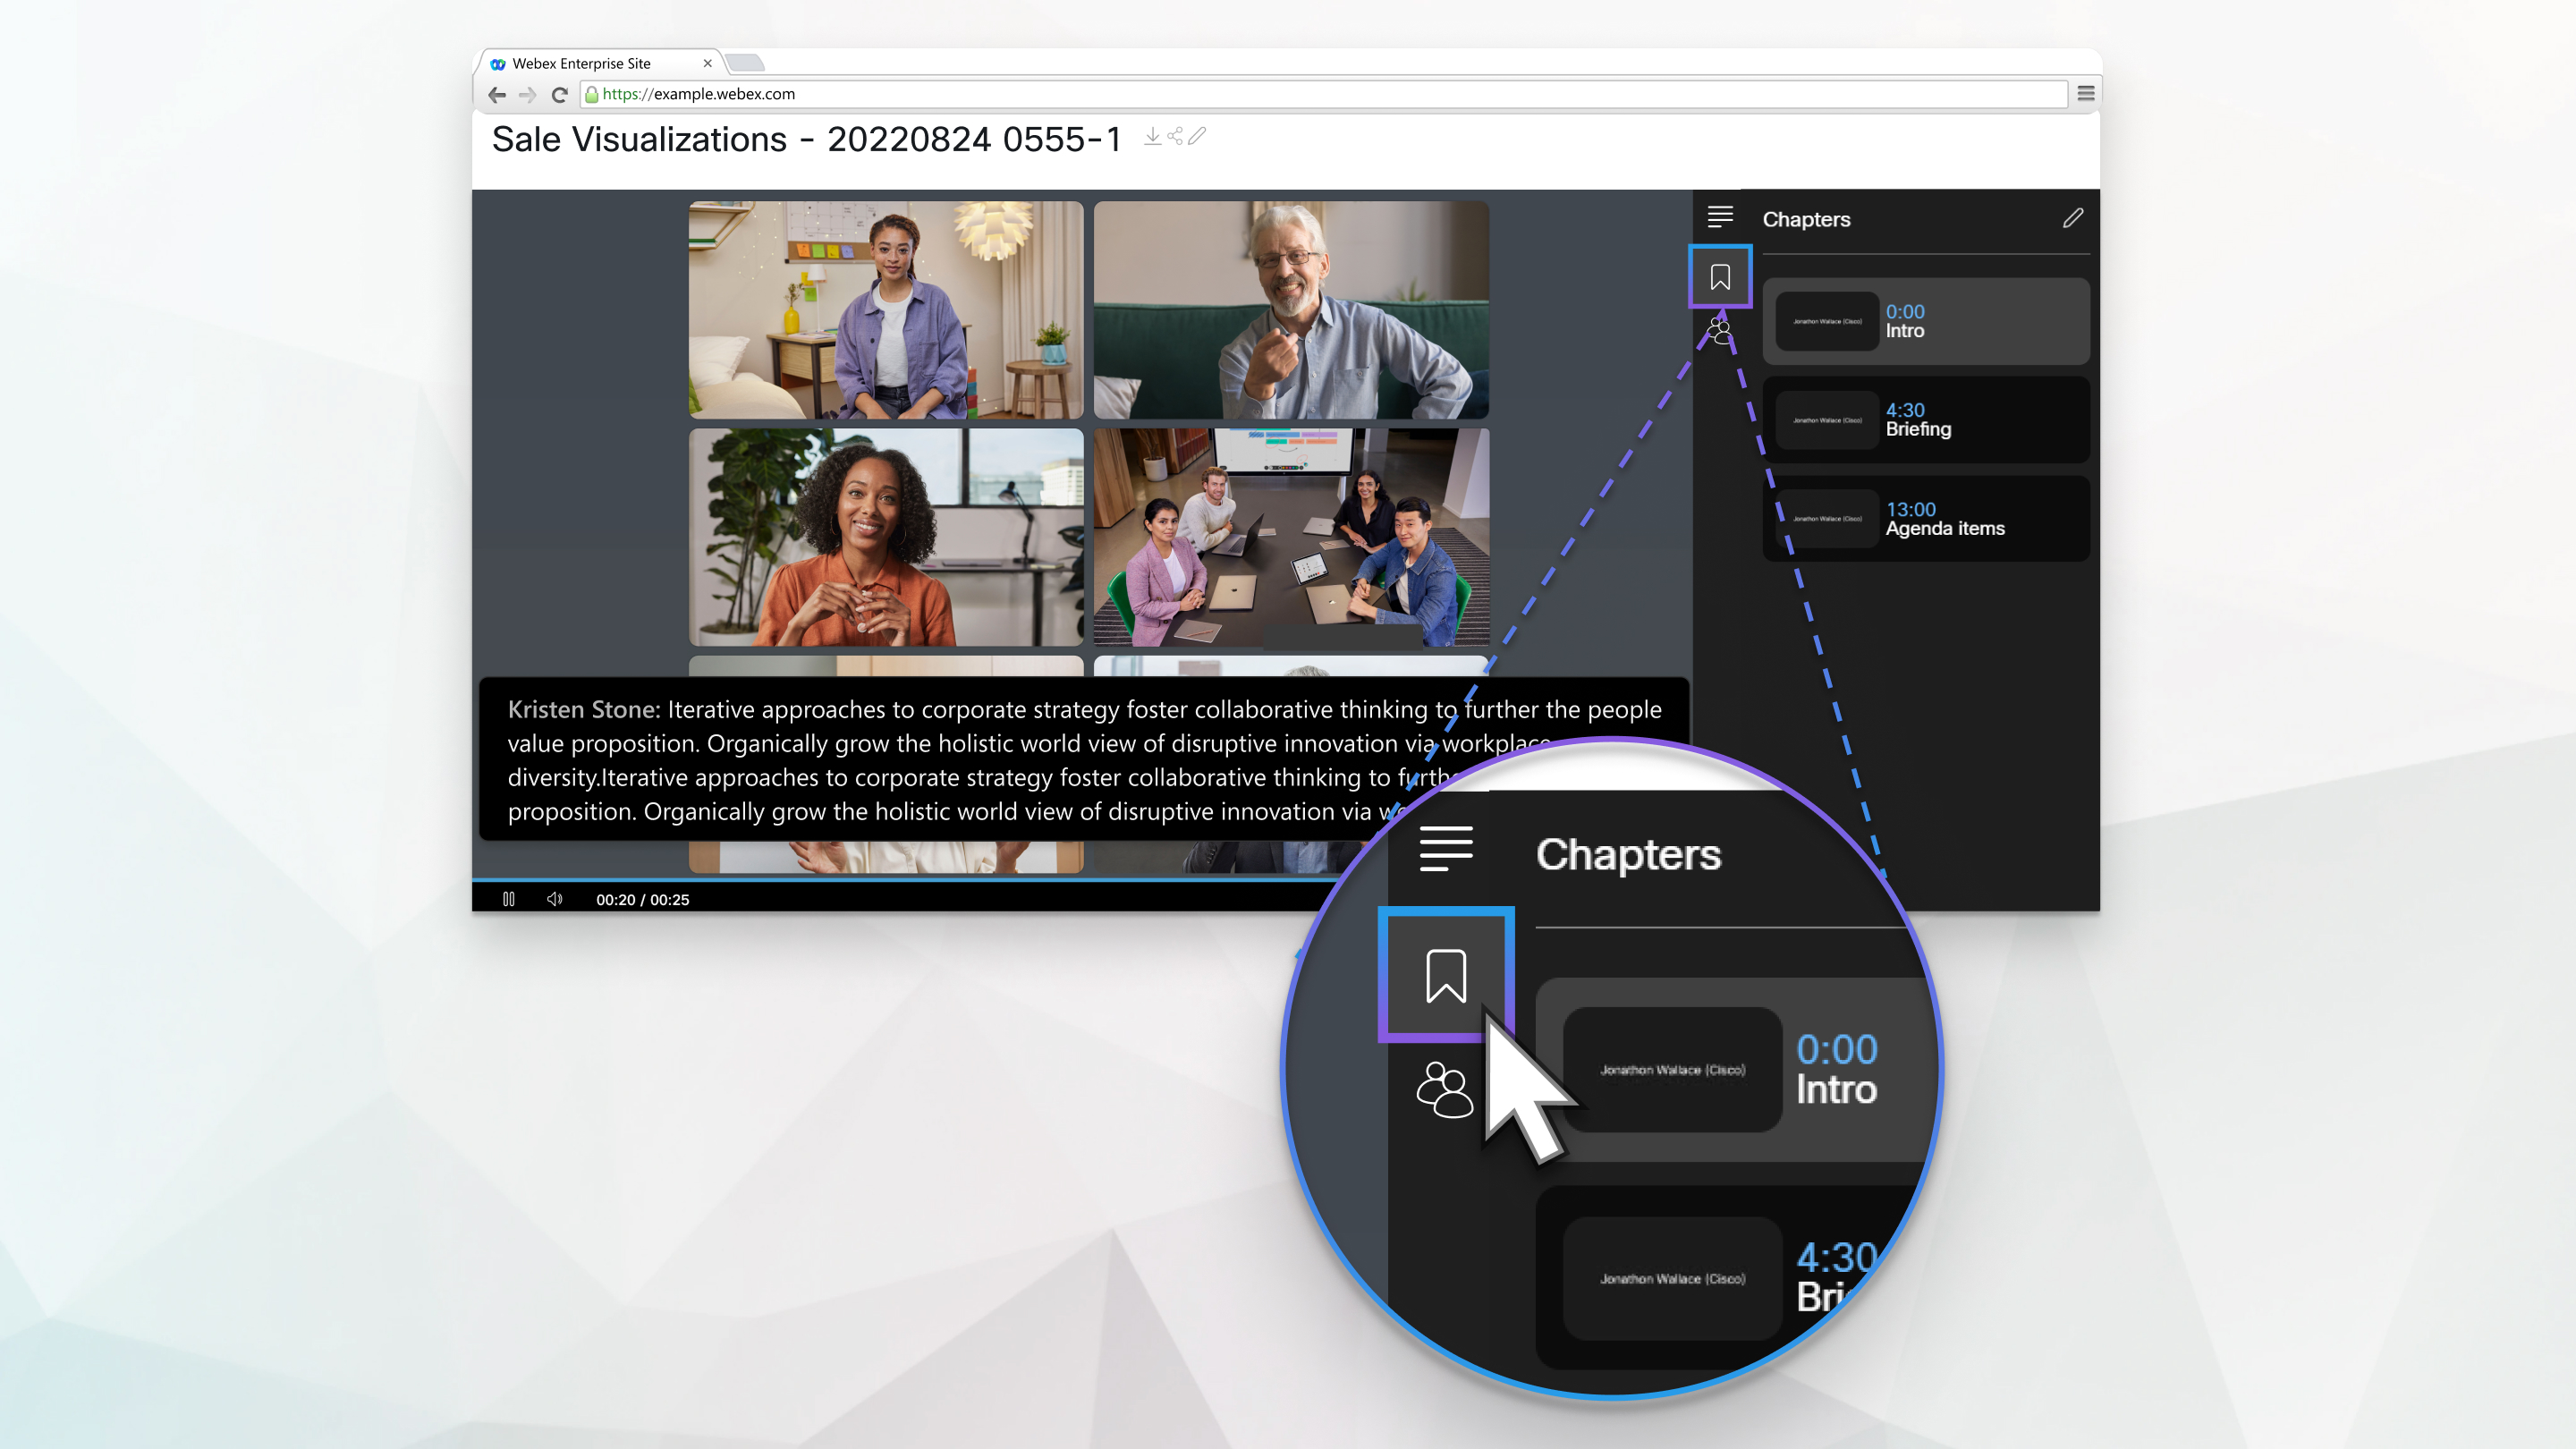2576x1449 pixels.
Task: Click the hamburger menu icon in Chapters
Action: coord(1718,217)
